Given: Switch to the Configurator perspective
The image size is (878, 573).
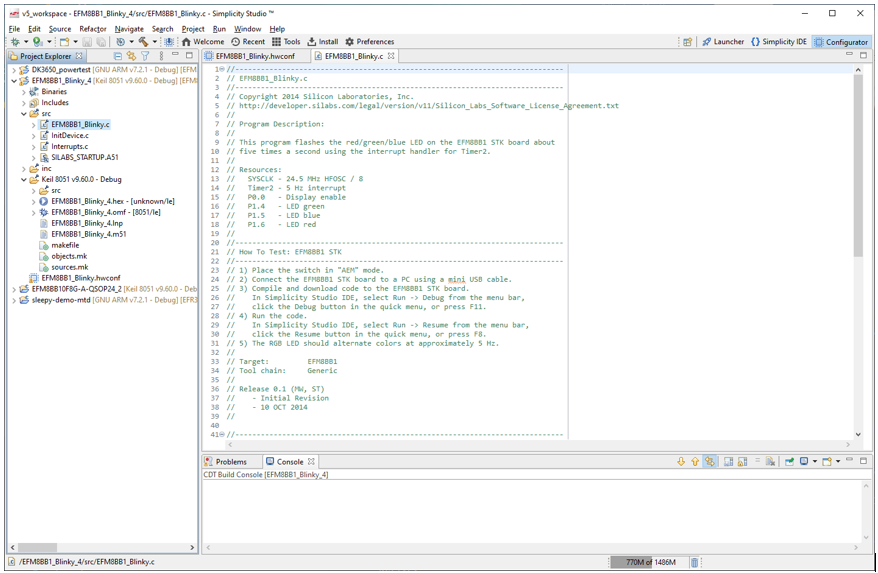Looking at the screenshot, I should tap(841, 42).
